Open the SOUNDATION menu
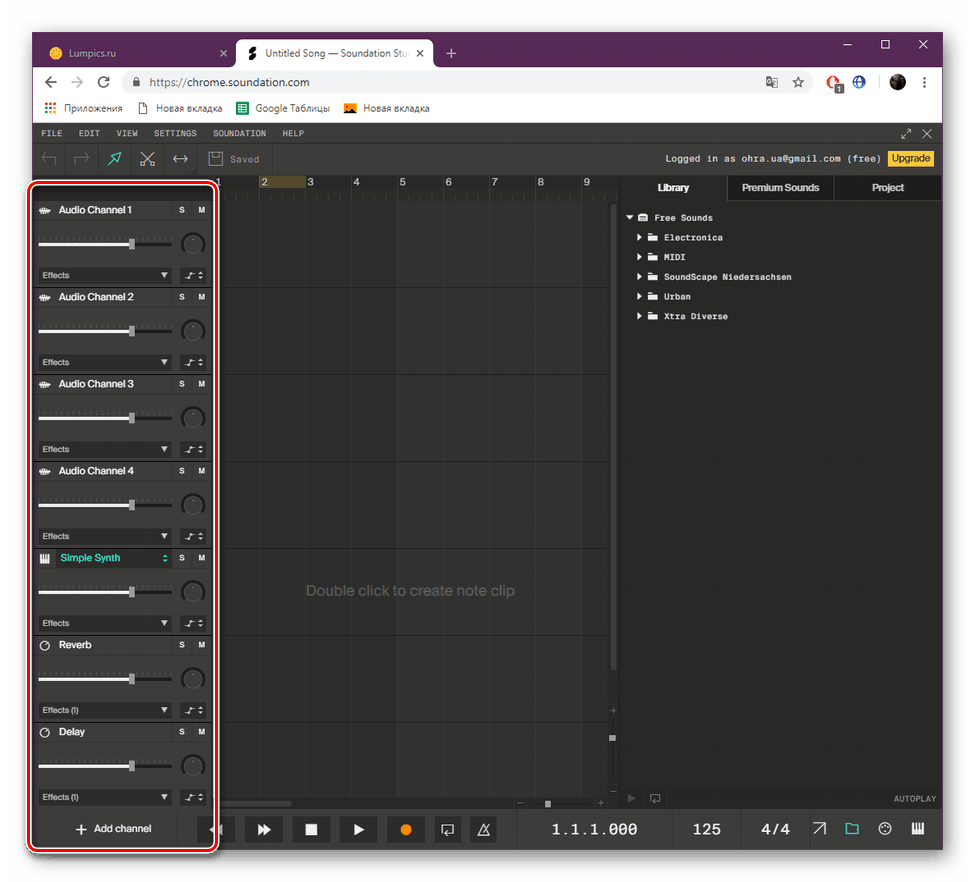 pos(239,133)
